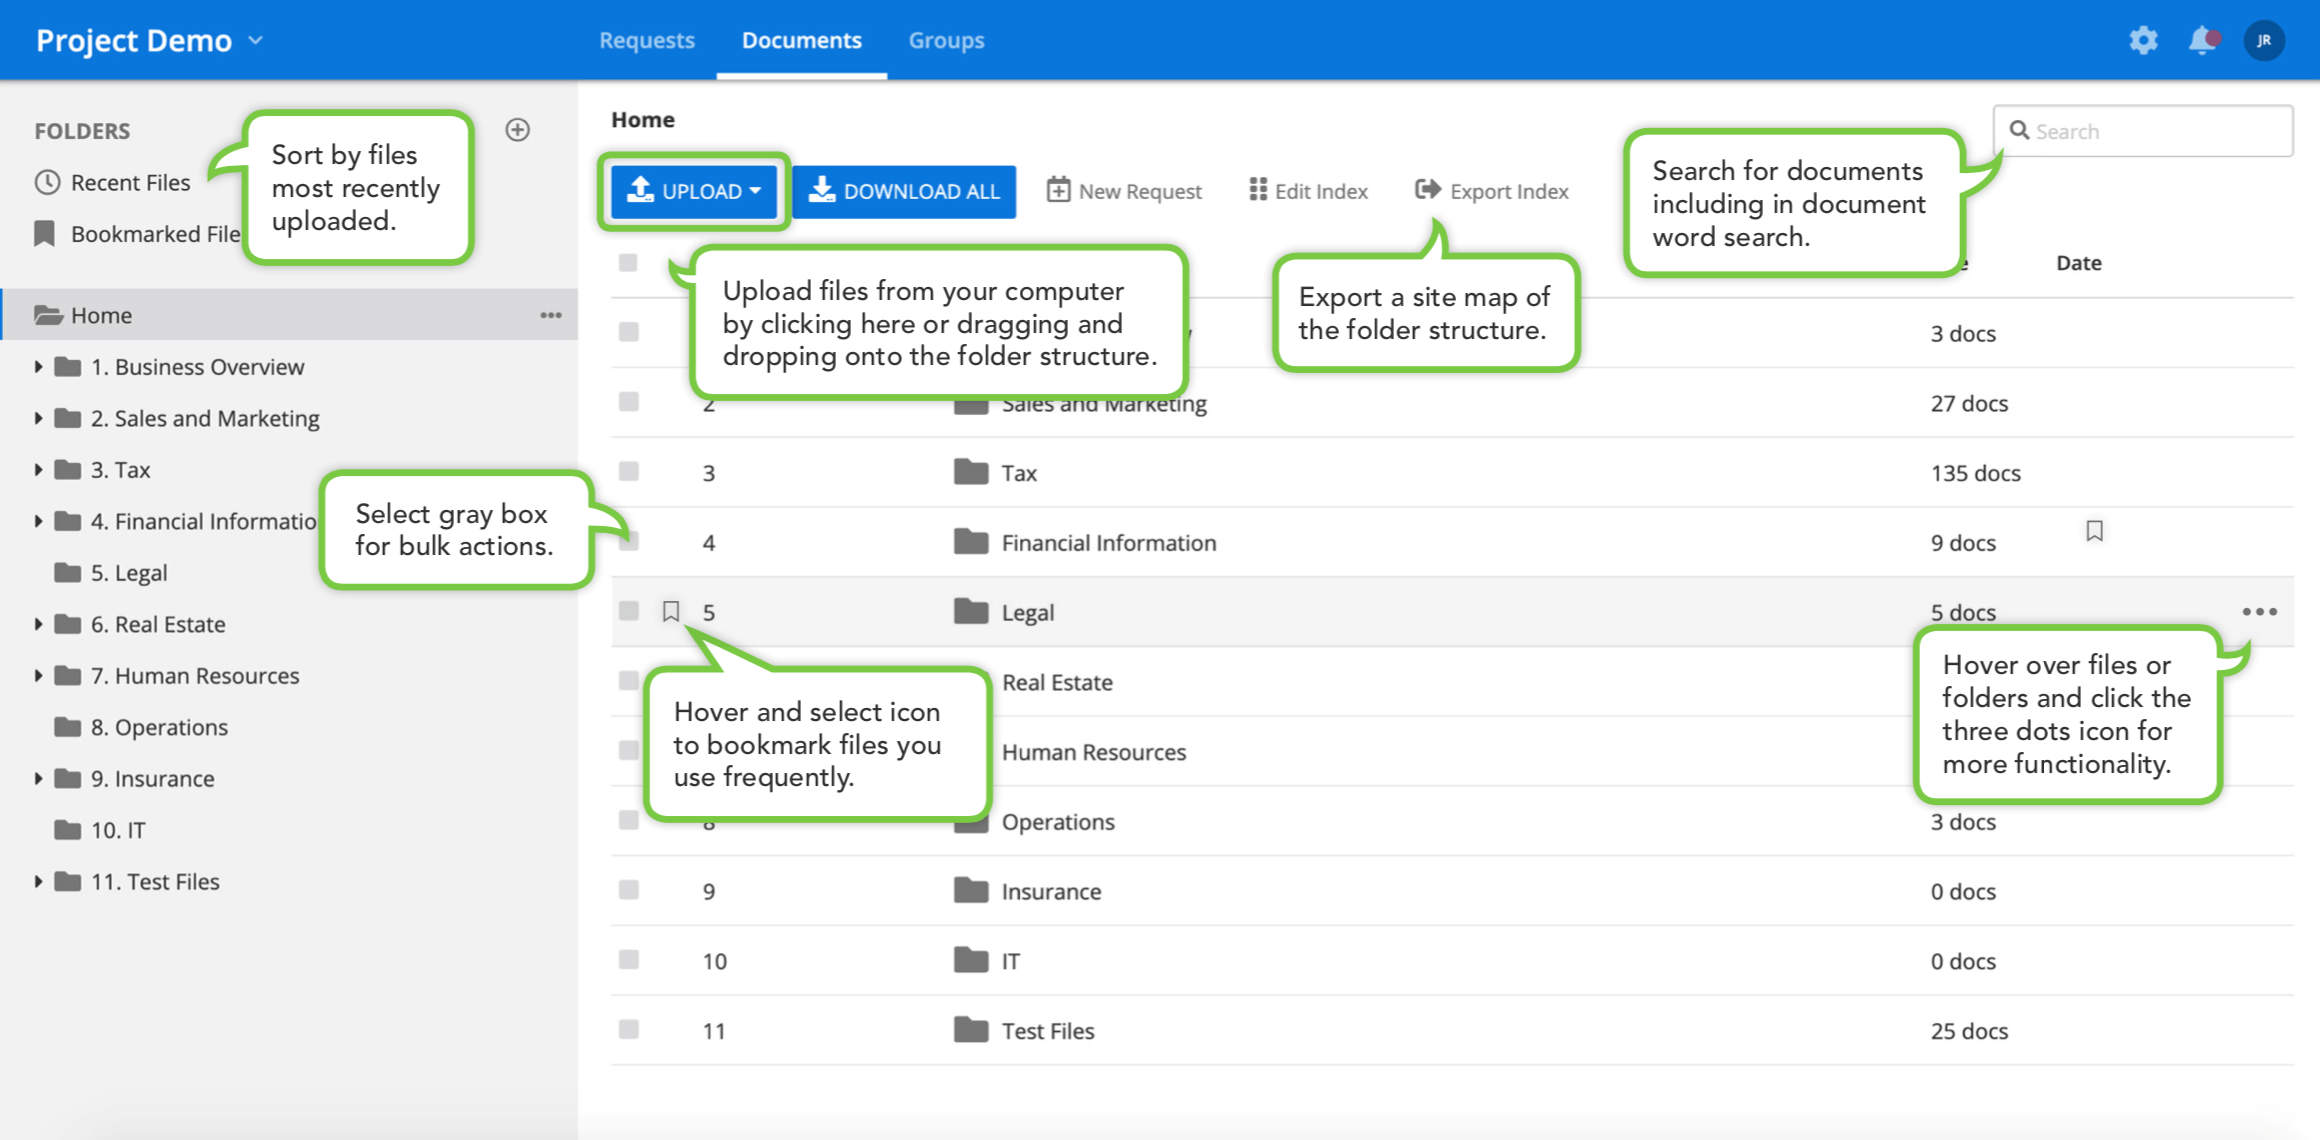Click the Bookmarked Files bookmark icon
Image resolution: width=2320 pixels, height=1140 pixels.
tap(45, 234)
